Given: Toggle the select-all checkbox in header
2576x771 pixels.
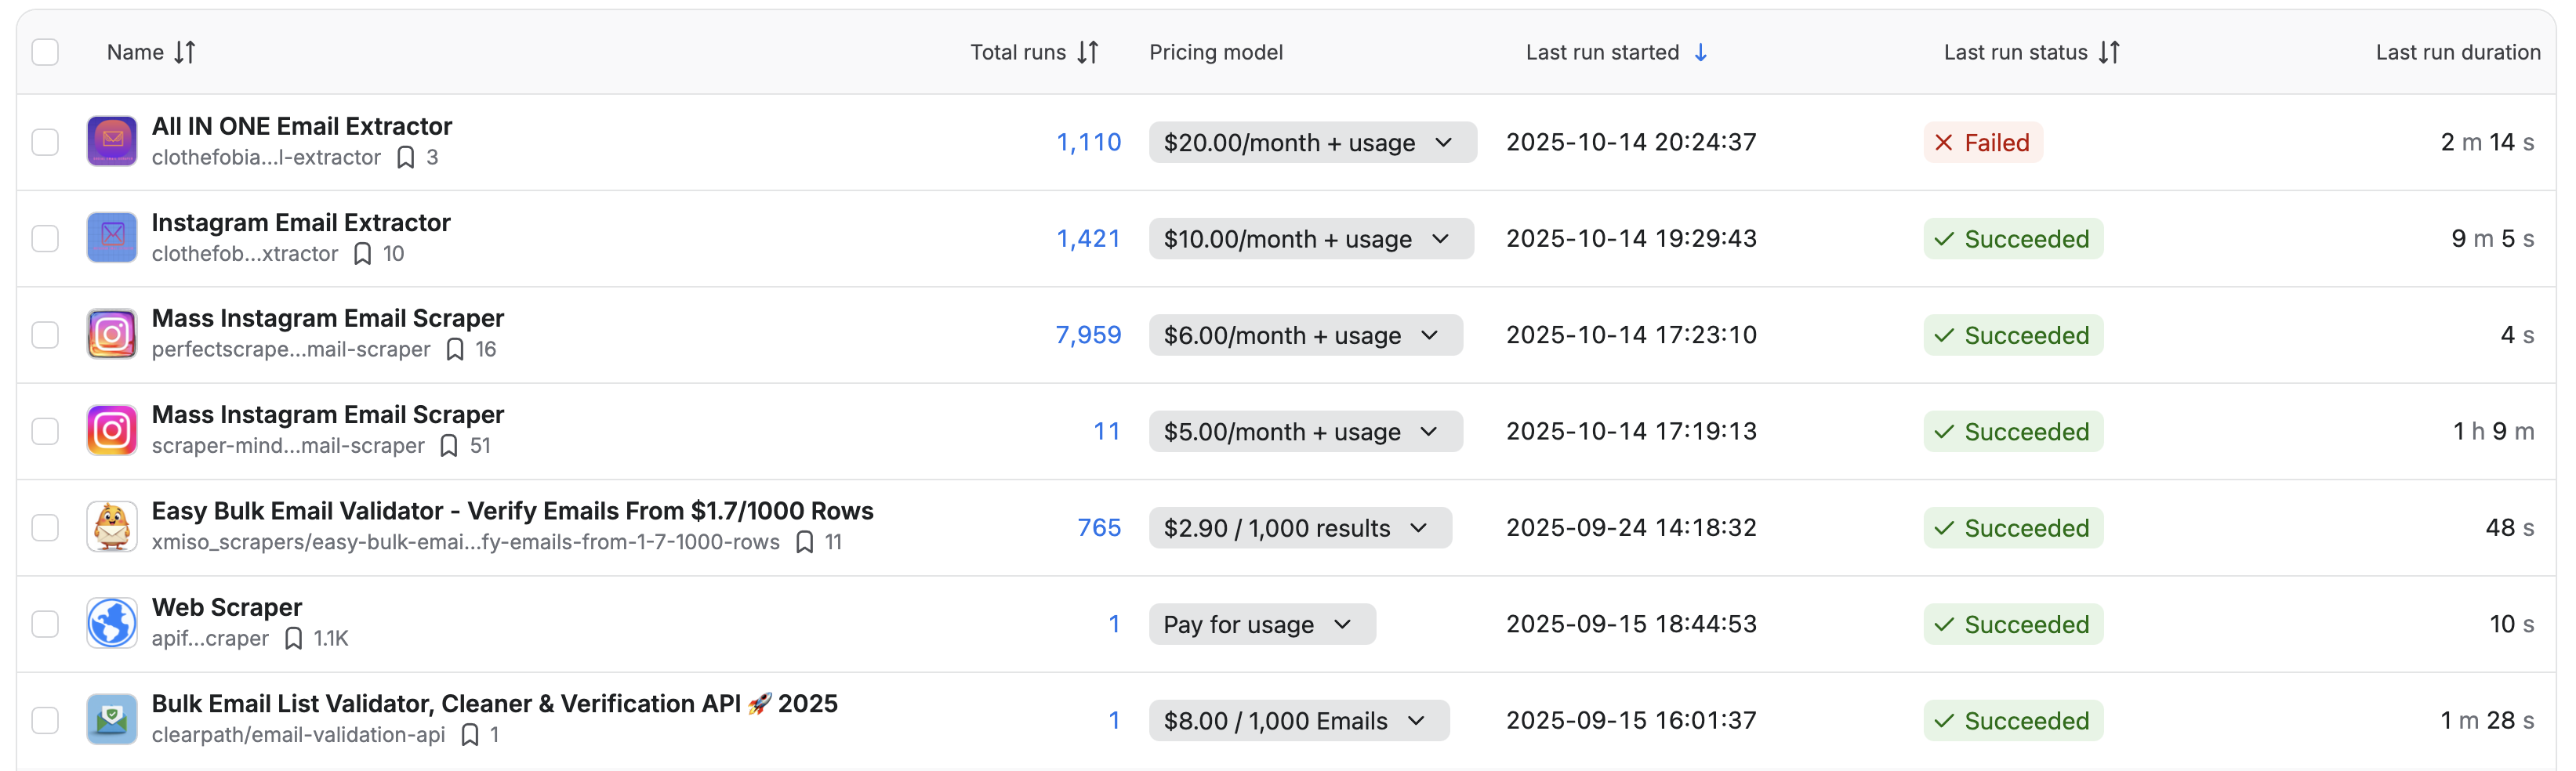Looking at the screenshot, I should pos(45,52).
